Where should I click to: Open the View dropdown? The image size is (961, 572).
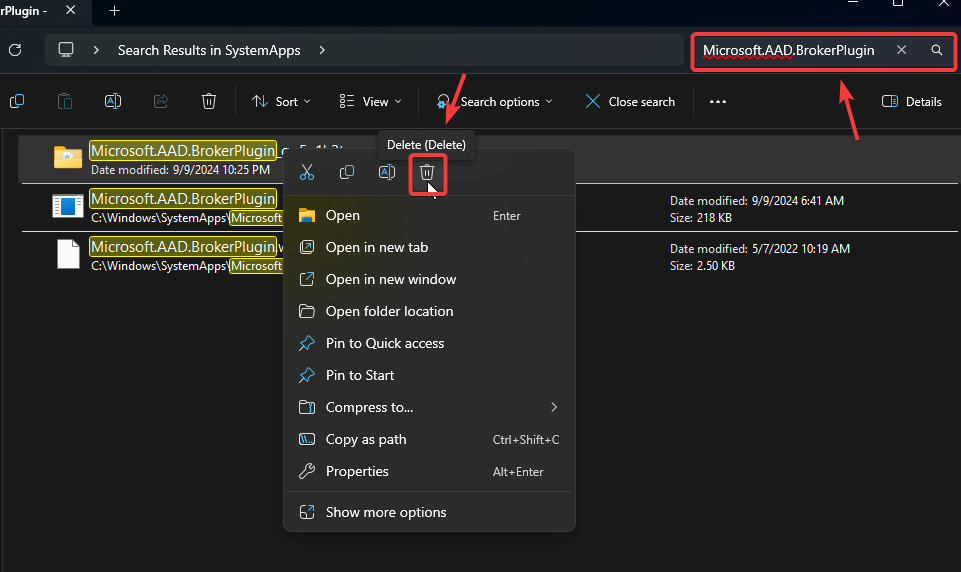(370, 101)
